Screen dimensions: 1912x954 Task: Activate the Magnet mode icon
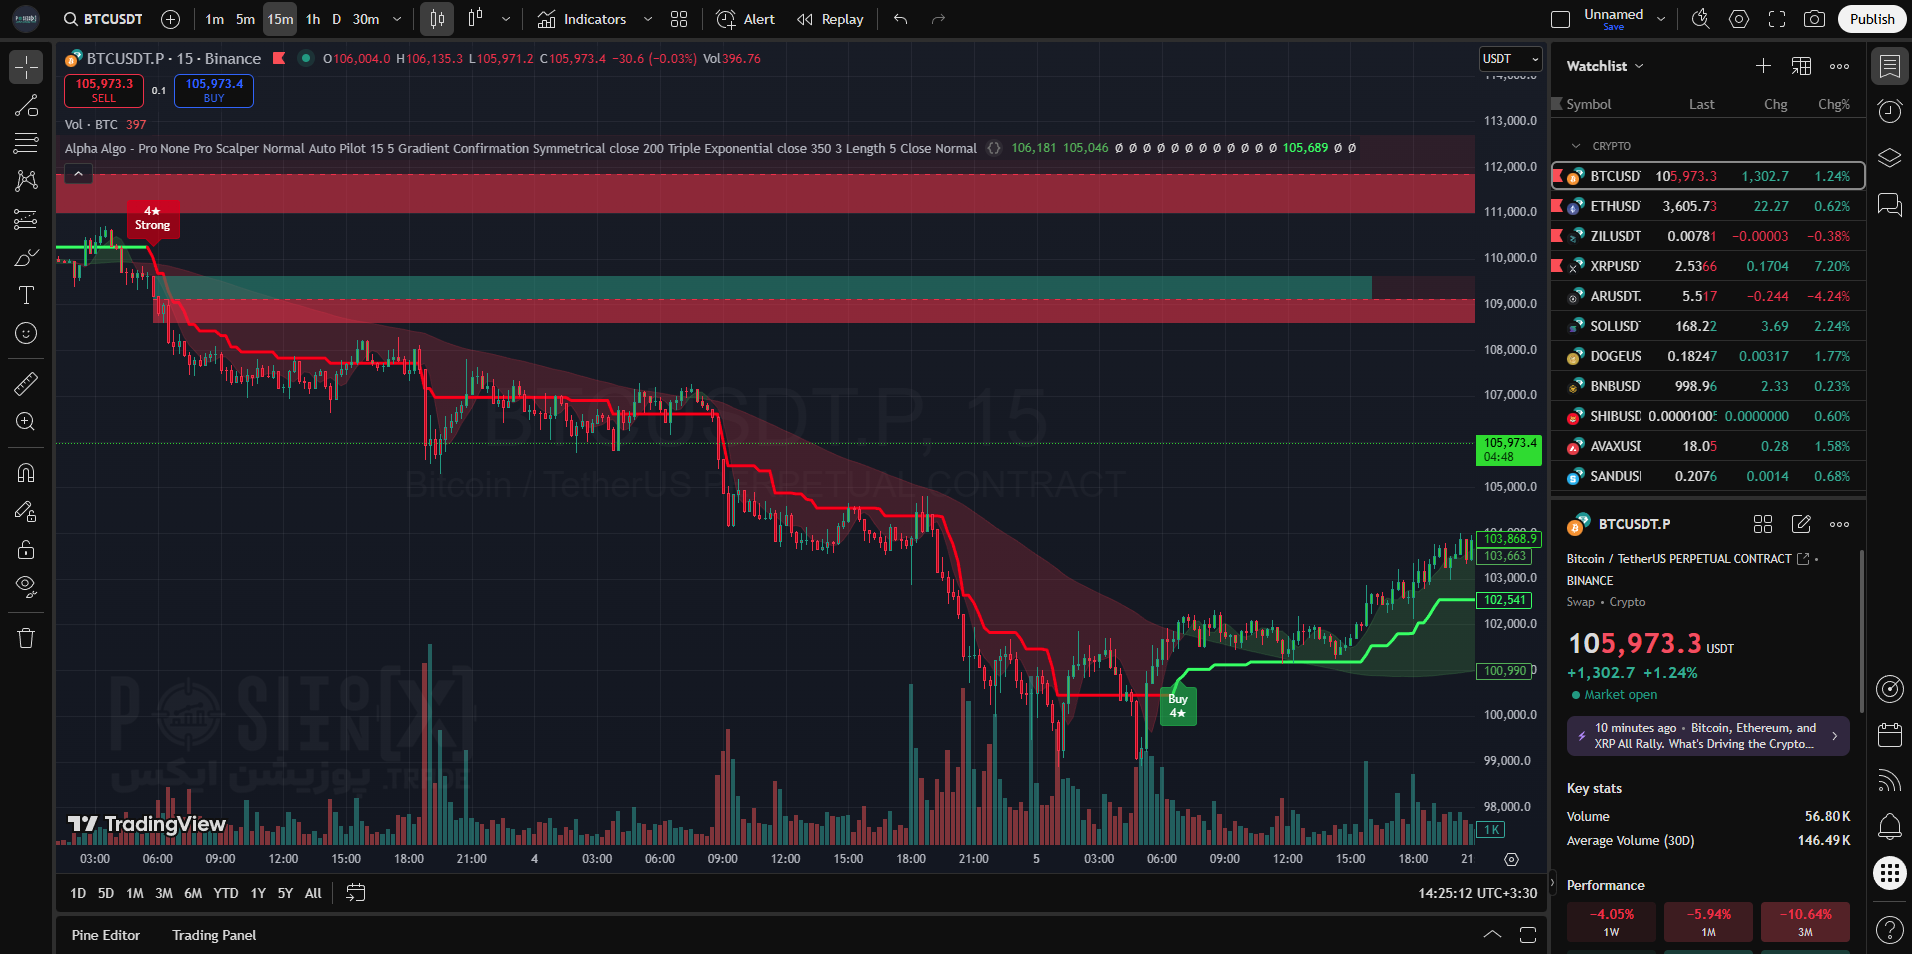[26, 473]
